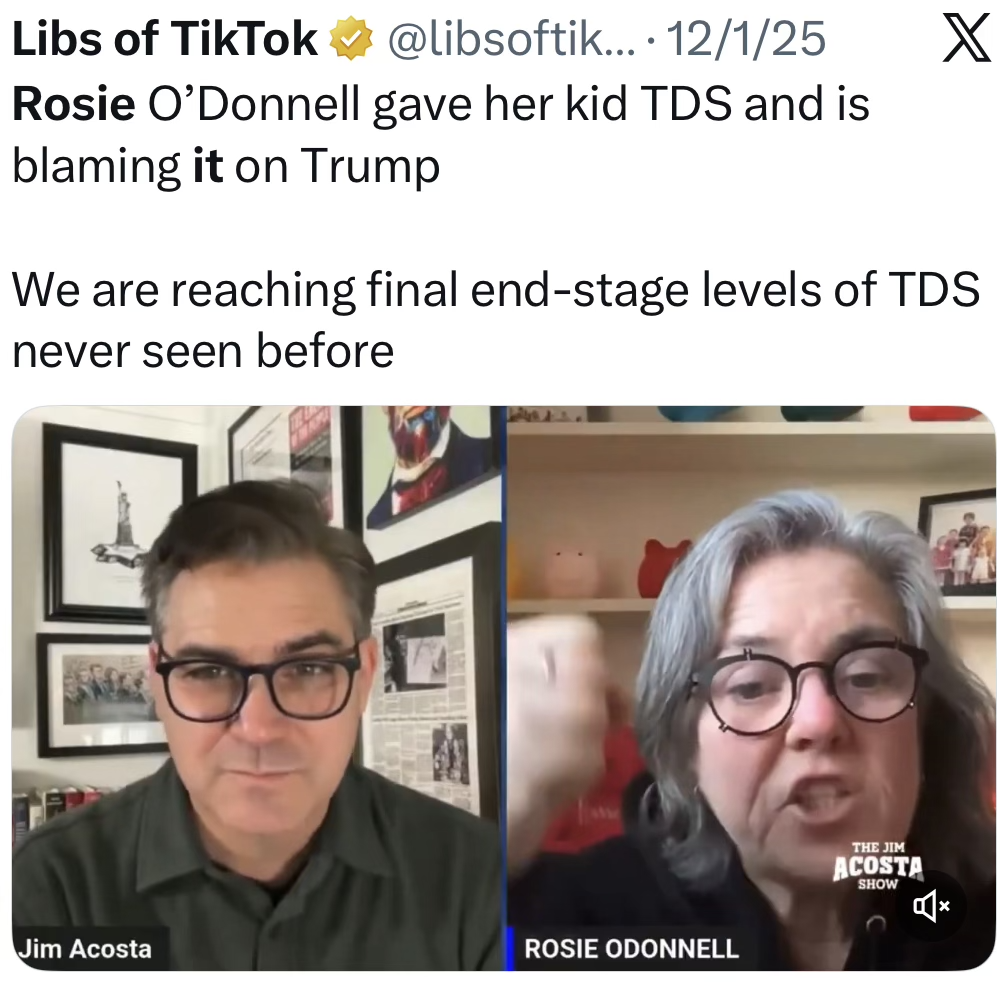This screenshot has height=982, width=997.
Task: Click The Jim Acosta Show watermark logo
Action: pyautogui.click(x=877, y=866)
